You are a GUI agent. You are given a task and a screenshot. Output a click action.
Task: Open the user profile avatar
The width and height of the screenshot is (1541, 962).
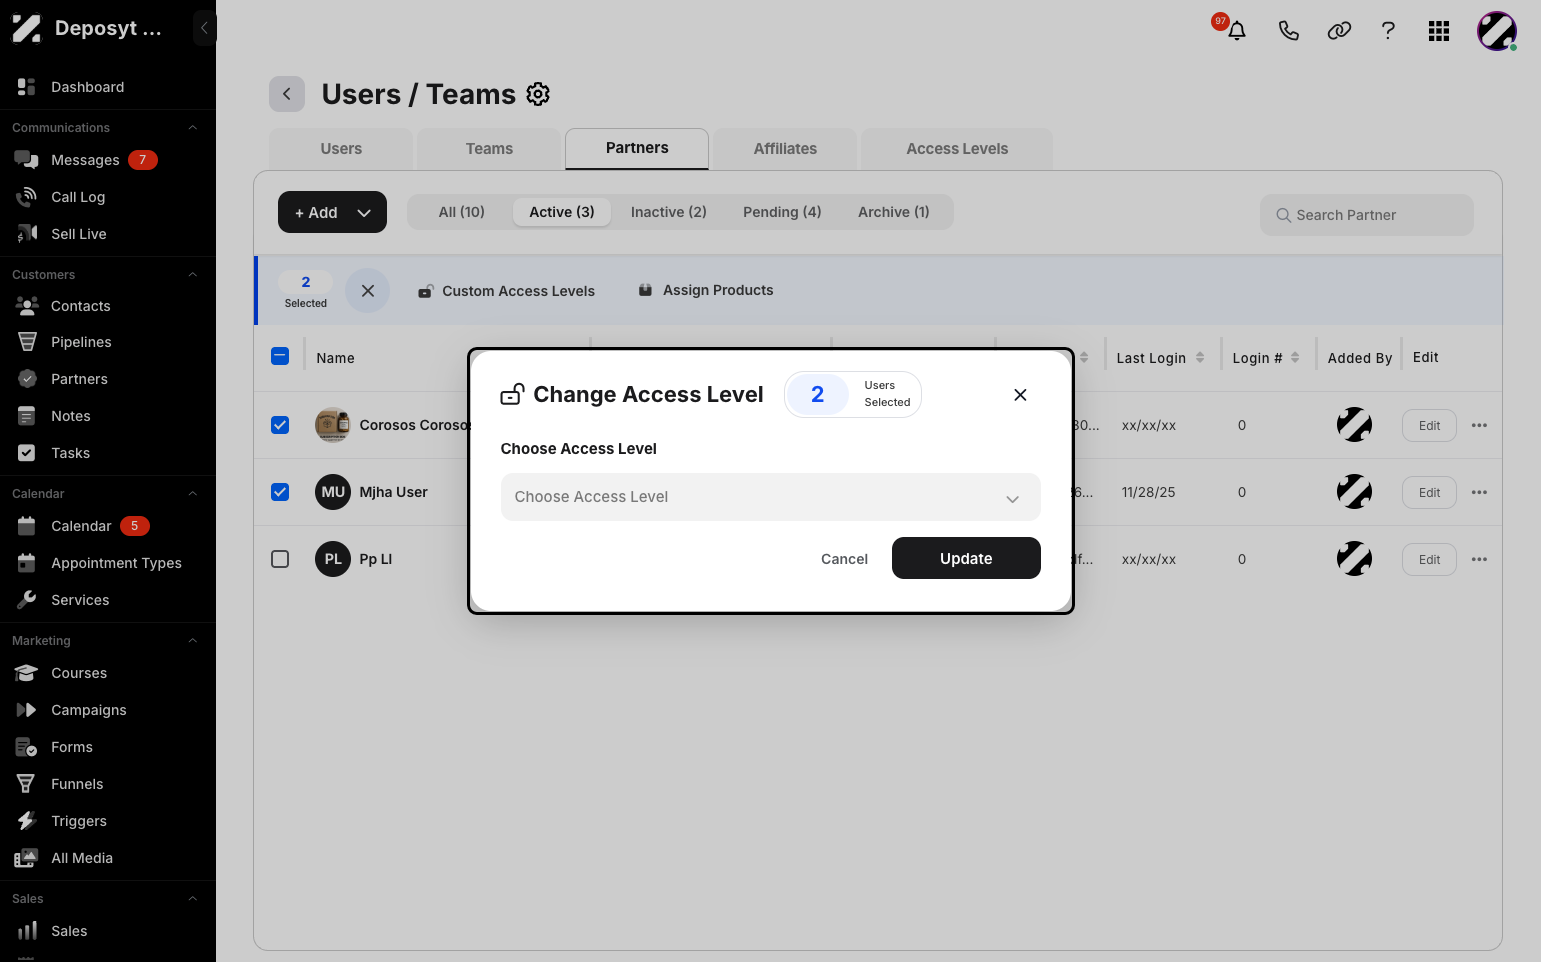(1497, 31)
